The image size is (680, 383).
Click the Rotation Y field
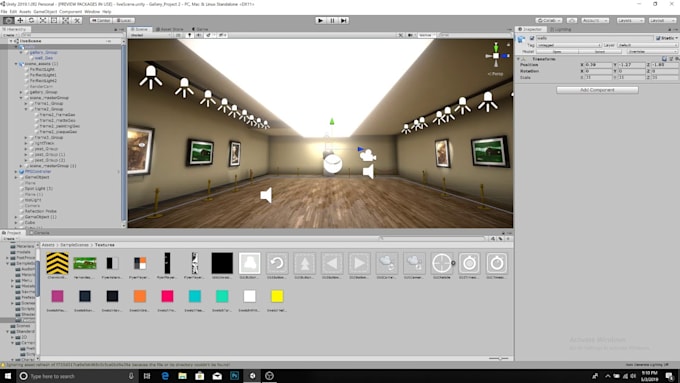[631, 71]
